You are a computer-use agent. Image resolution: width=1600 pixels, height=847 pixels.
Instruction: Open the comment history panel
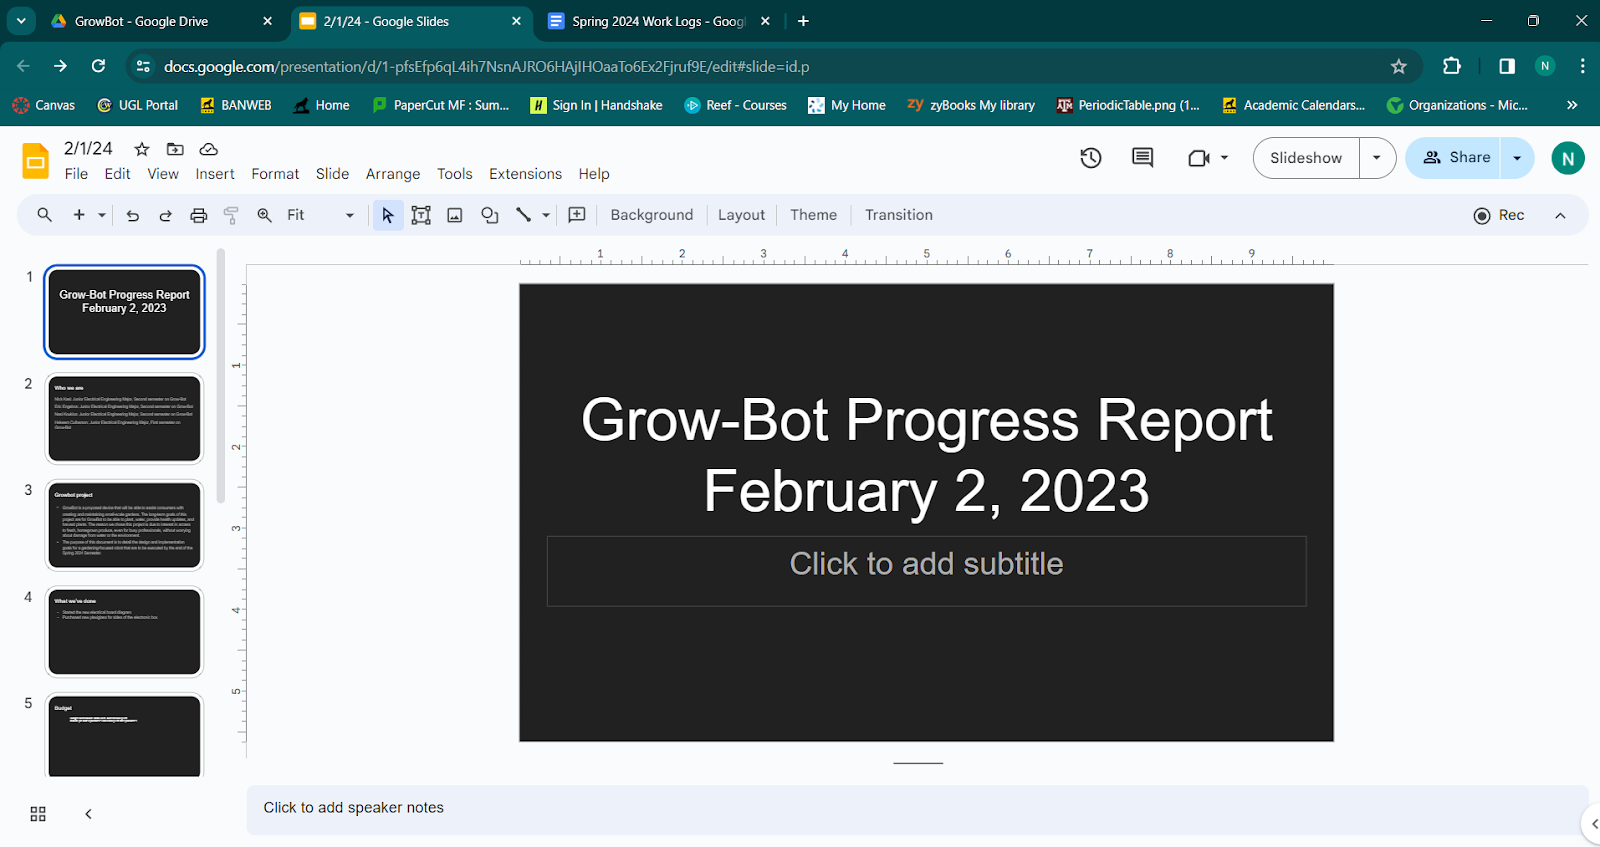[1142, 158]
